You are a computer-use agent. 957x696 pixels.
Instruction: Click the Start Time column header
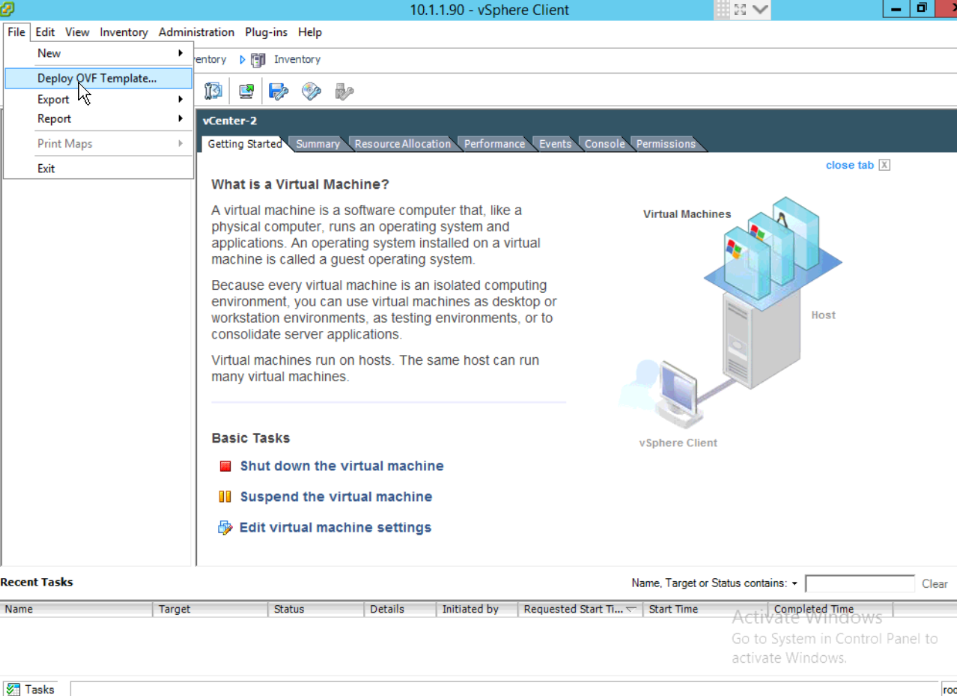point(705,609)
